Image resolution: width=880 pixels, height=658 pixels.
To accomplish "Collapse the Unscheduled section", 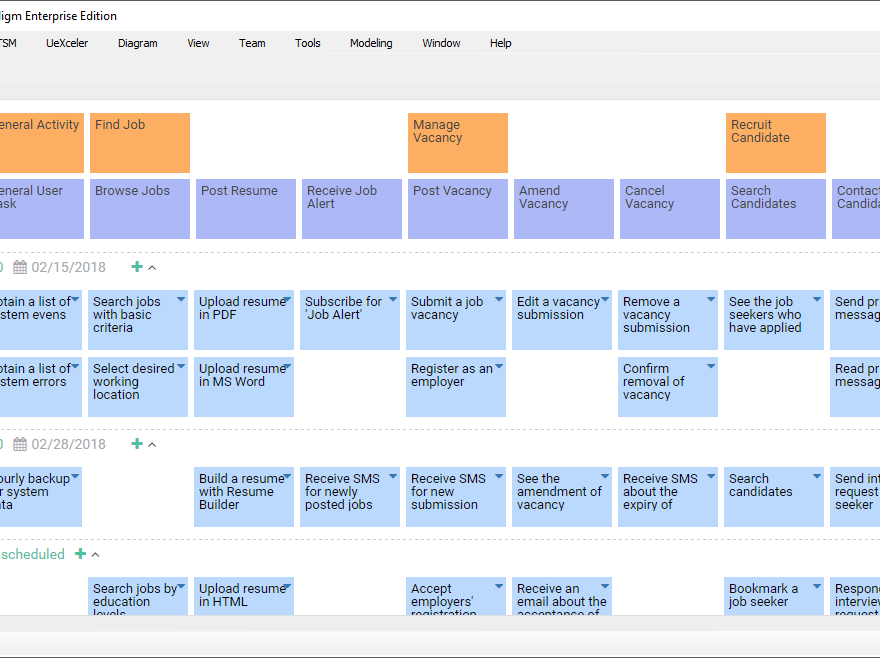I will (x=96, y=555).
